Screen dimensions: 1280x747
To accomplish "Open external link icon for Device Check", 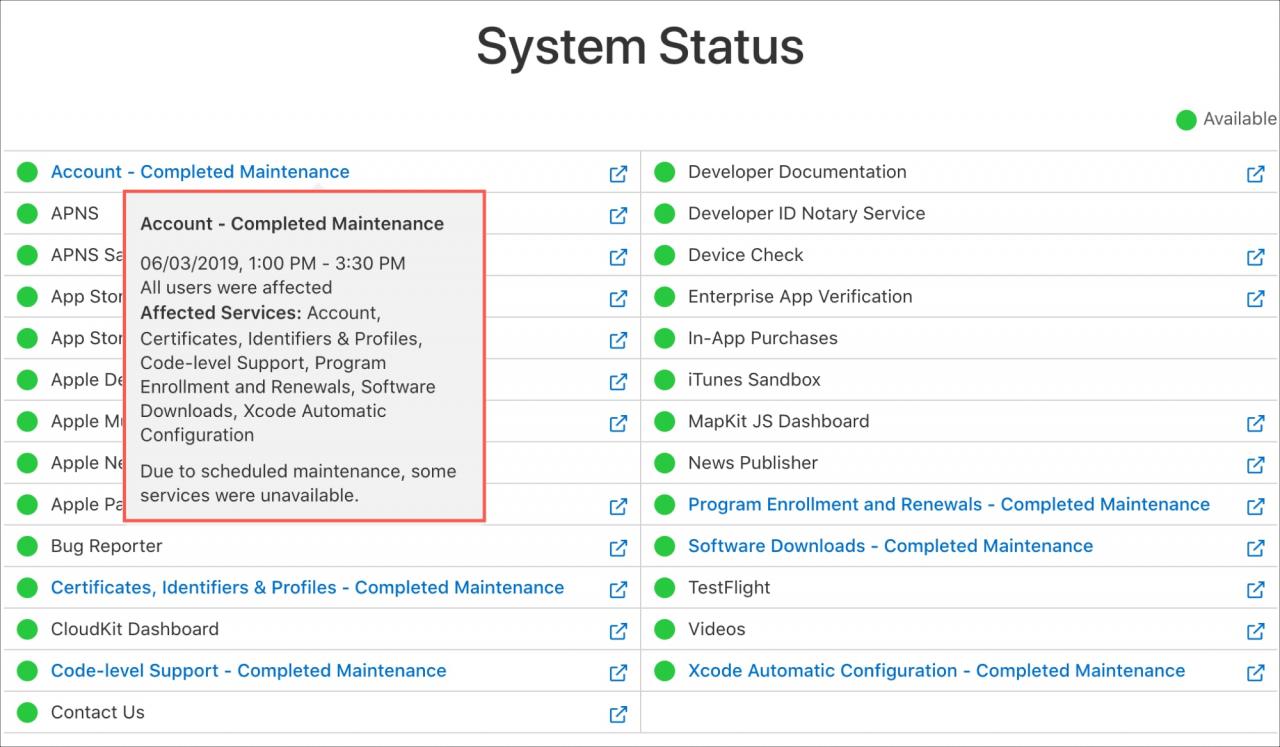I will click(x=1255, y=257).
